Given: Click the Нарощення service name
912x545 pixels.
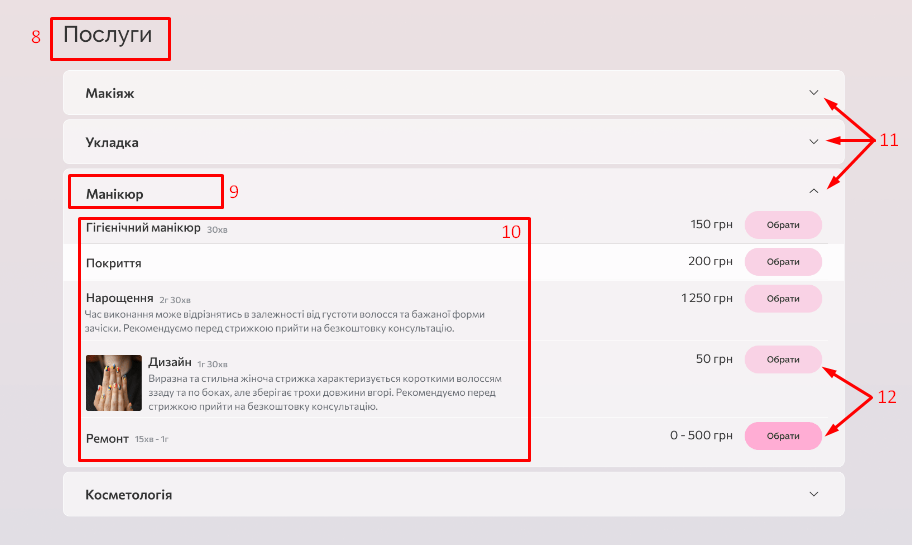Looking at the screenshot, I should pyautogui.click(x=119, y=298).
